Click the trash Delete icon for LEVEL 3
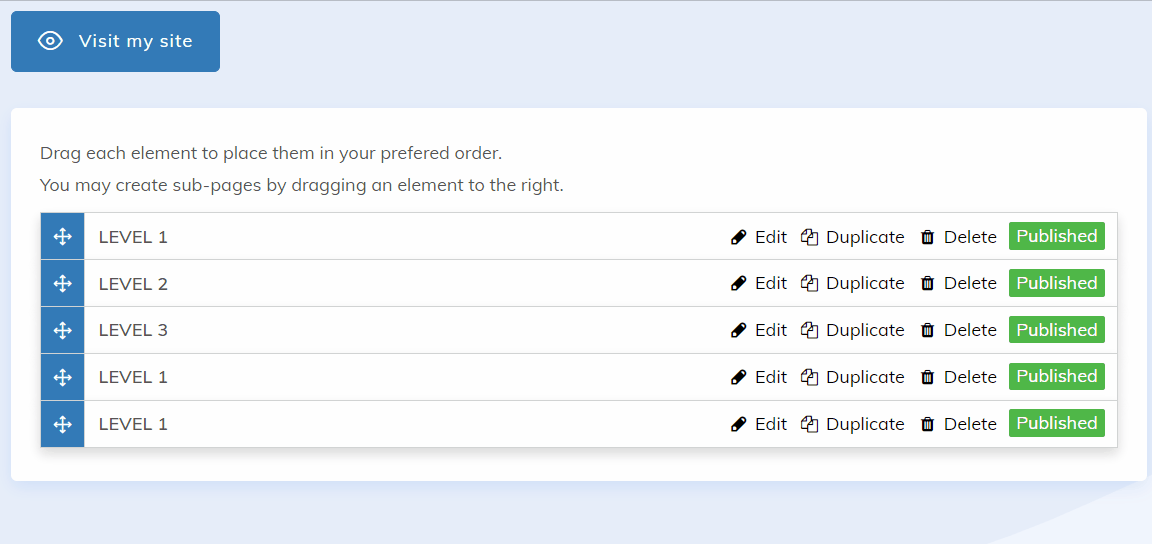Viewport: 1152px width, 544px height. [927, 331]
